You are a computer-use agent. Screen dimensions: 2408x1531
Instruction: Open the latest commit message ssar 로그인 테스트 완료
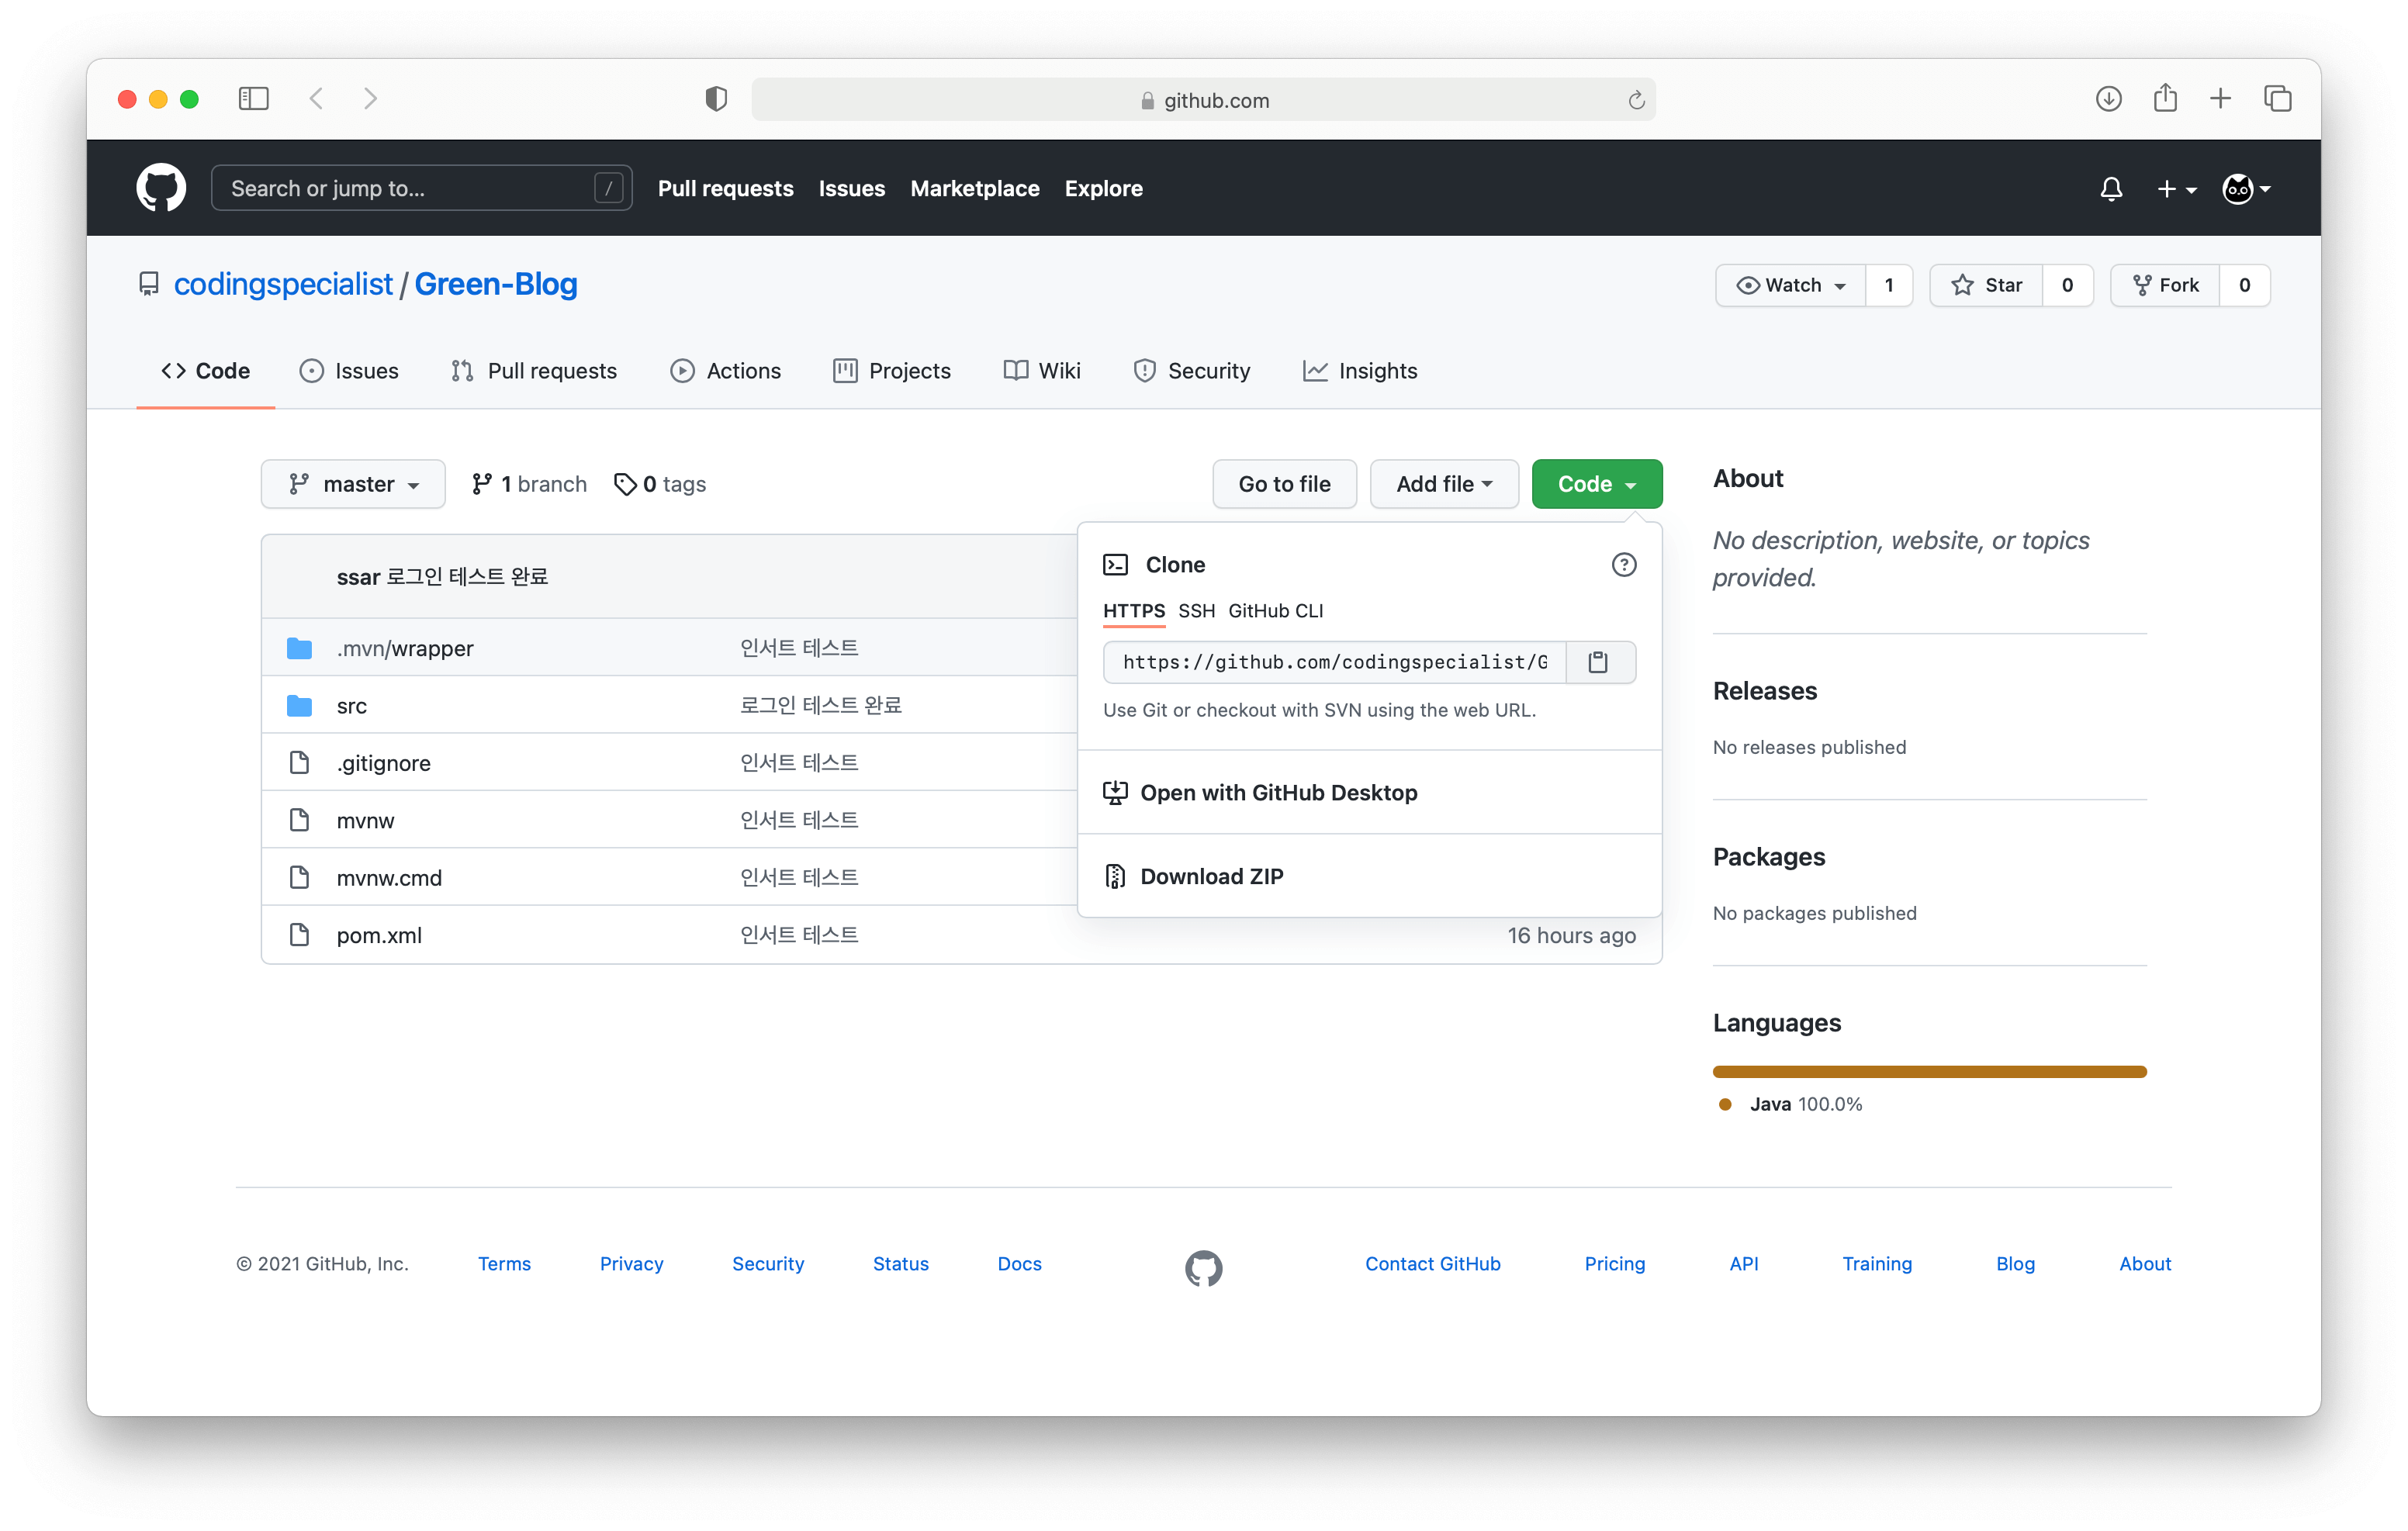442,577
